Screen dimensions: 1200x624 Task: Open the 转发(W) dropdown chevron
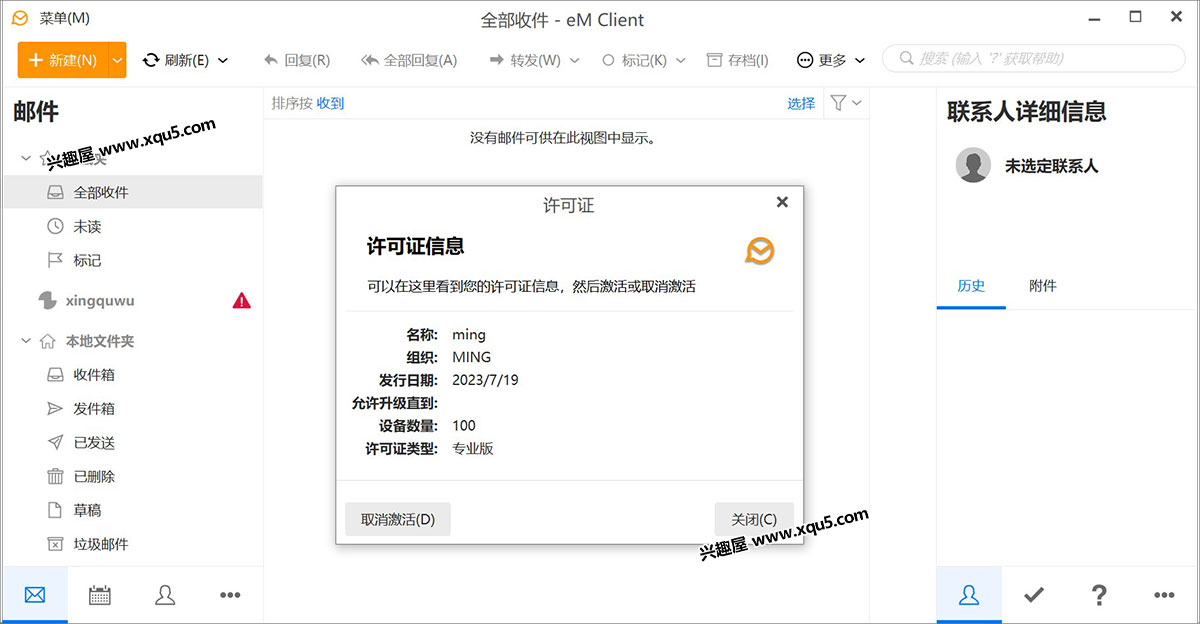(574, 60)
